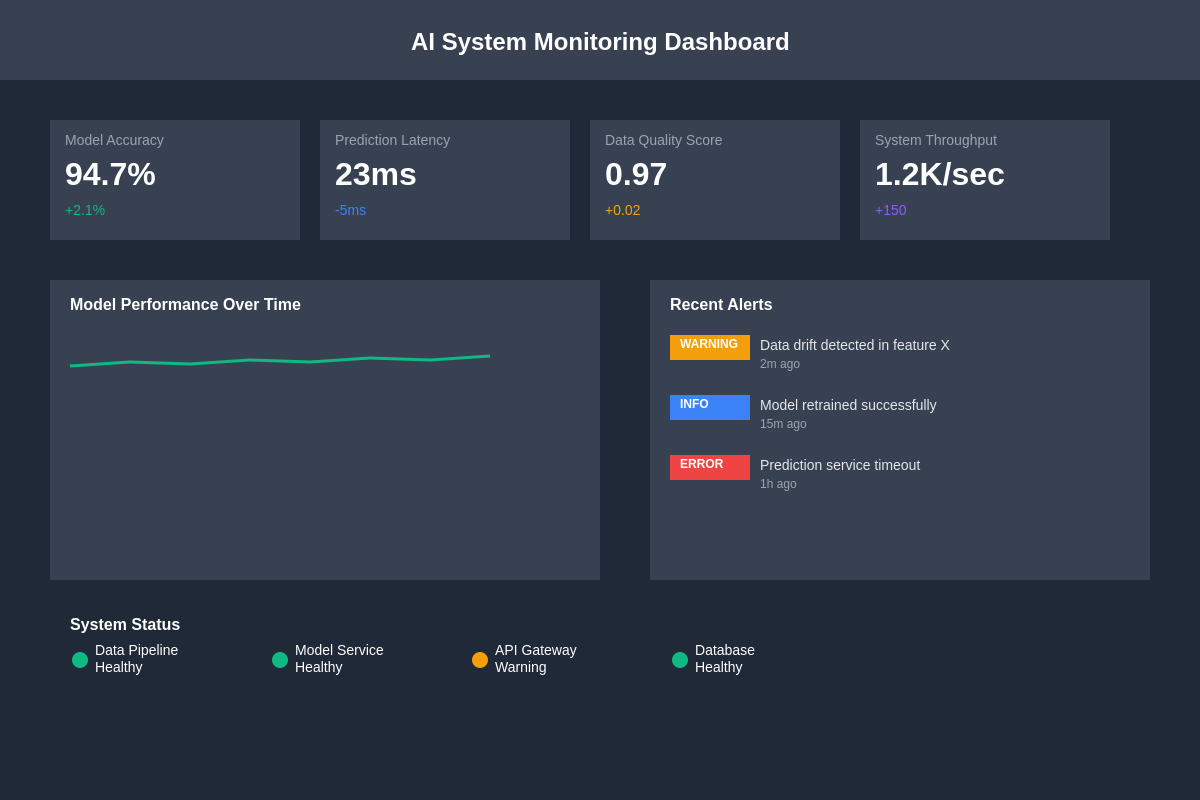Click the Data Pipeline green status dot
The image size is (1200, 800).
(x=80, y=660)
